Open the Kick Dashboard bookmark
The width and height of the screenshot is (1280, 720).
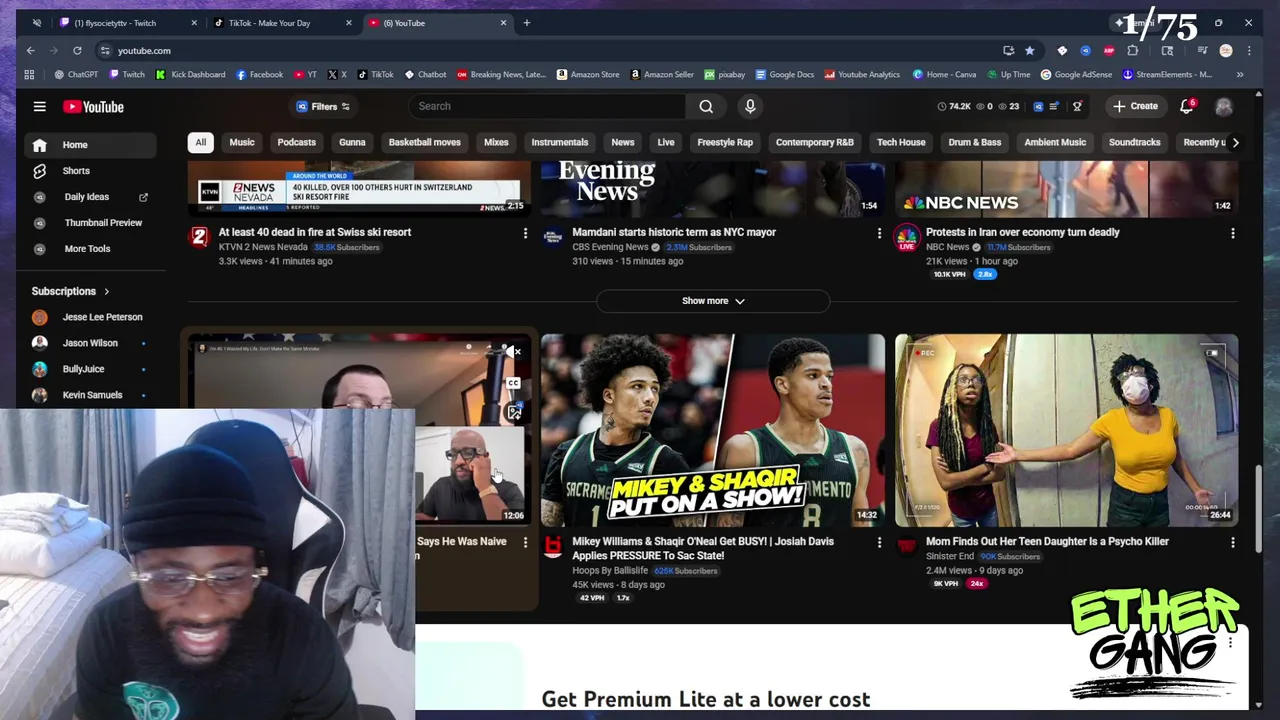[190, 74]
